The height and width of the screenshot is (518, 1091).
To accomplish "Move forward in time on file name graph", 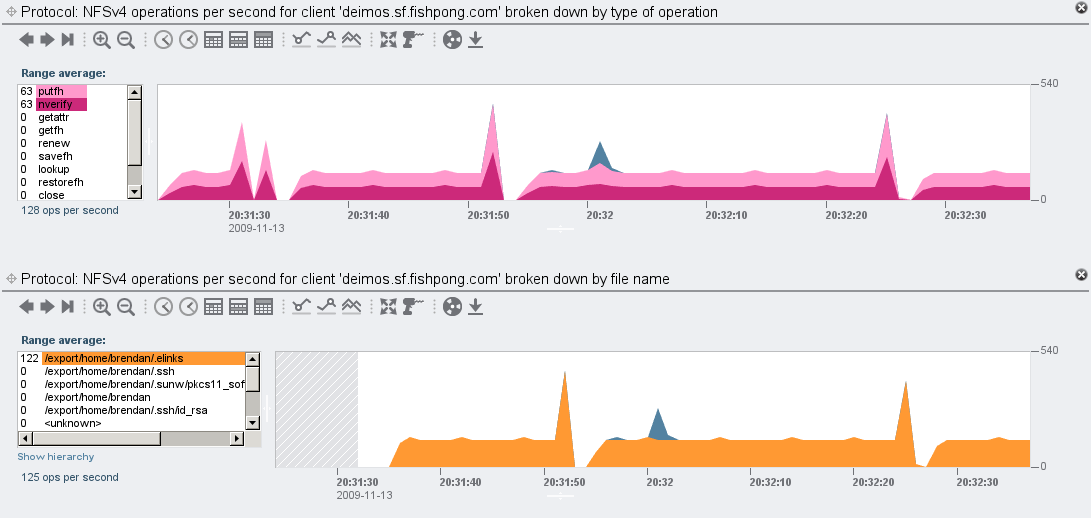I will 47,307.
